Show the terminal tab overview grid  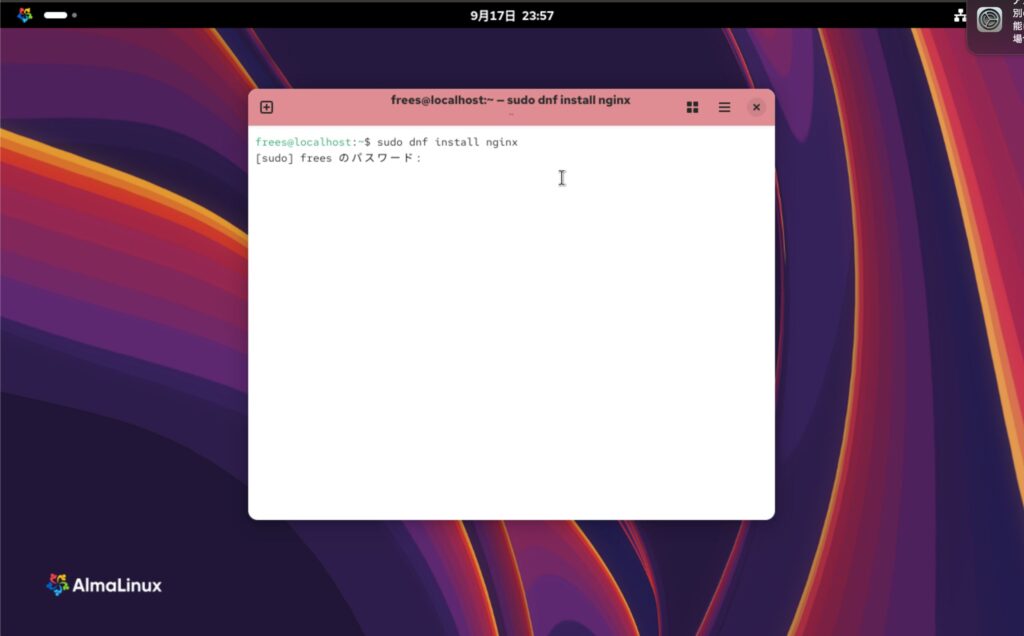pyautogui.click(x=692, y=107)
